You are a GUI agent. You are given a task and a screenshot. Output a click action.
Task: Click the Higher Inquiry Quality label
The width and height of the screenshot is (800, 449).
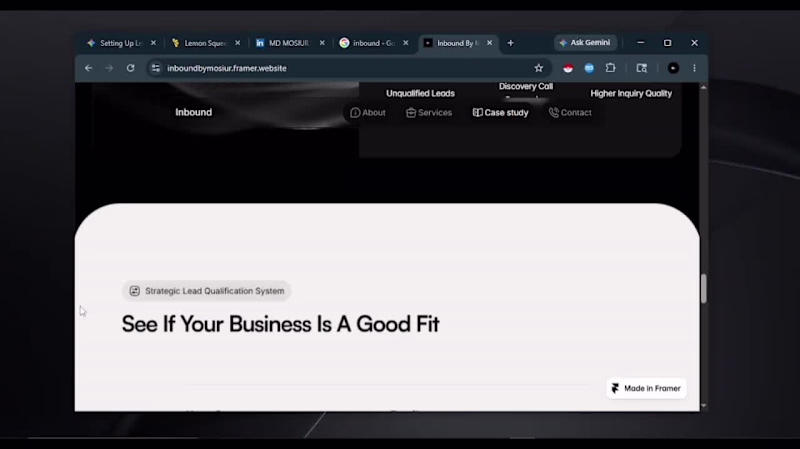631,93
